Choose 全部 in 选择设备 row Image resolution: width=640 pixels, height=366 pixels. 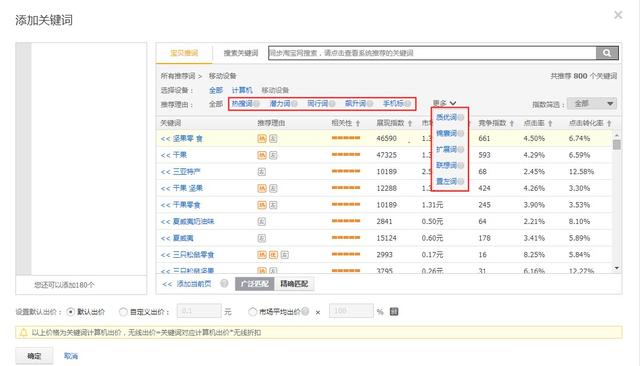click(216, 90)
